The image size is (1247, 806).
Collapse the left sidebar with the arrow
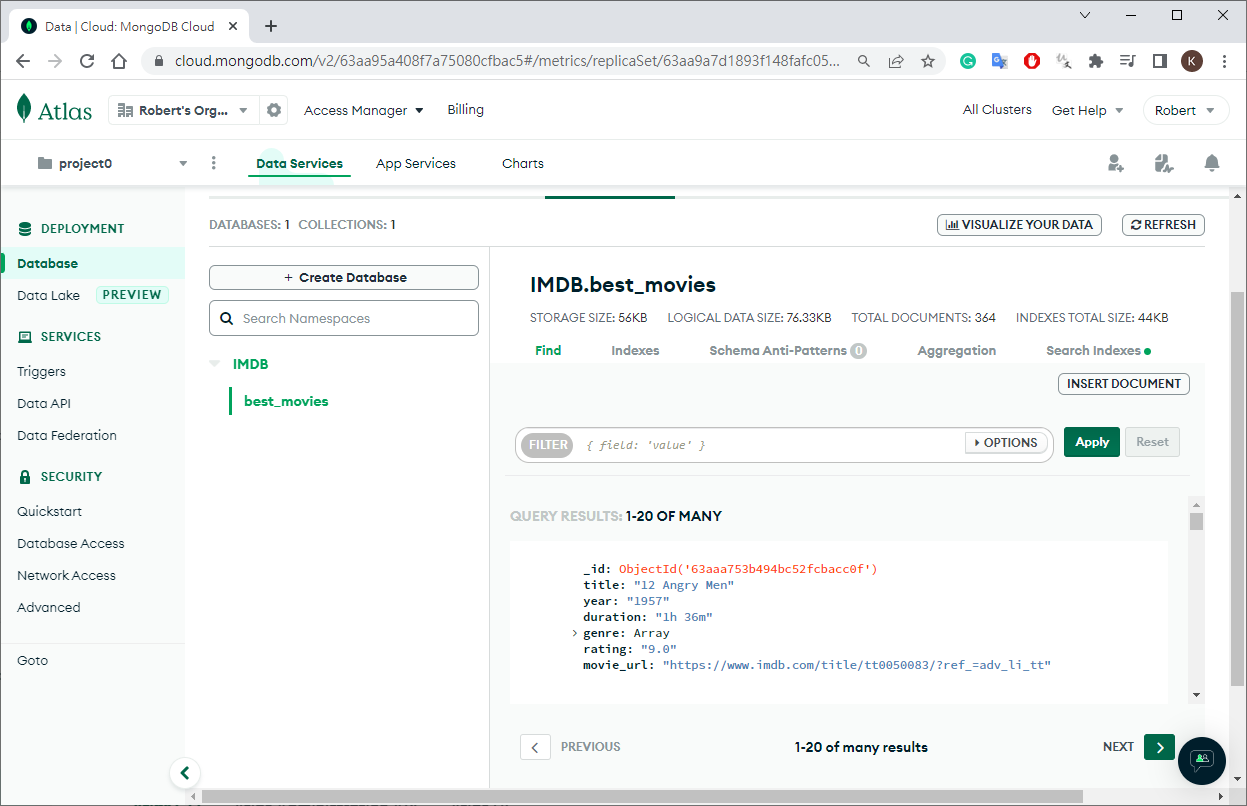point(184,772)
